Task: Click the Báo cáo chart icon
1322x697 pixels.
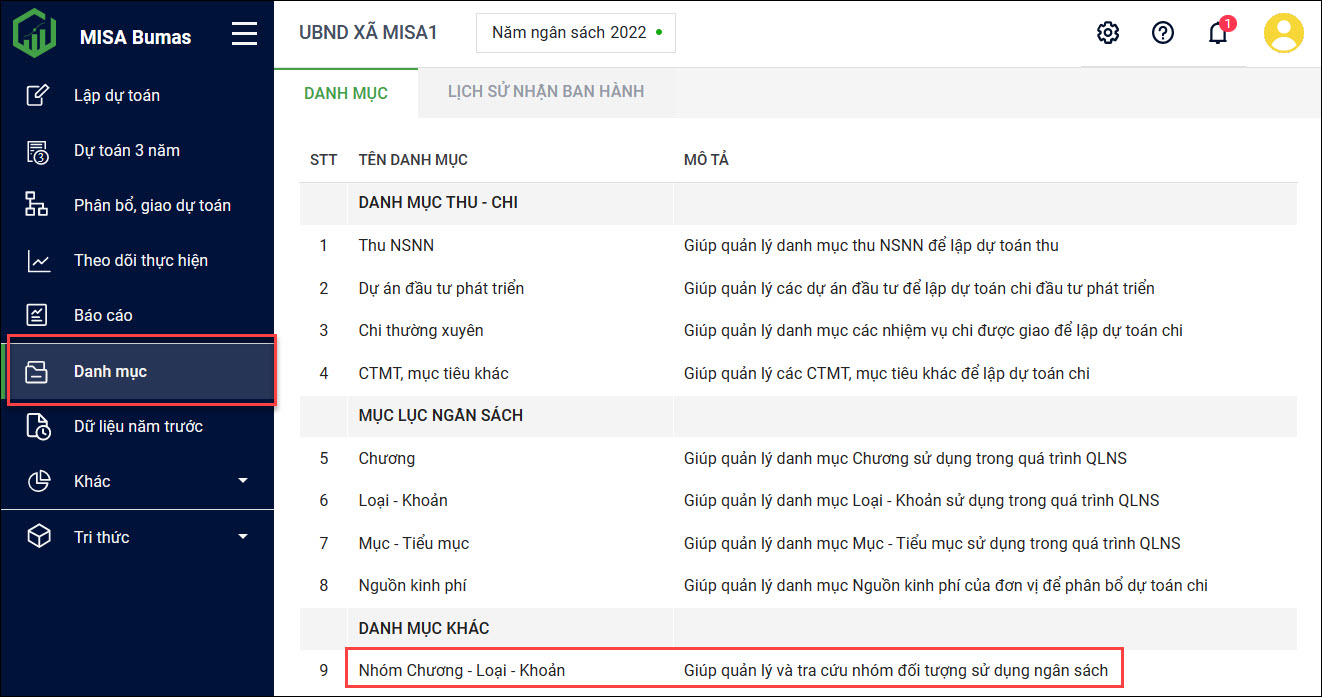Action: point(37,315)
